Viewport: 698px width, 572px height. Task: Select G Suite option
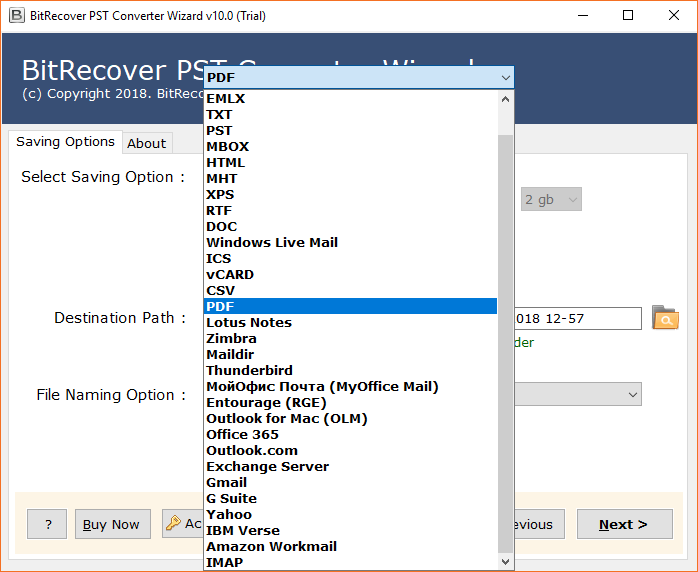[350, 499]
